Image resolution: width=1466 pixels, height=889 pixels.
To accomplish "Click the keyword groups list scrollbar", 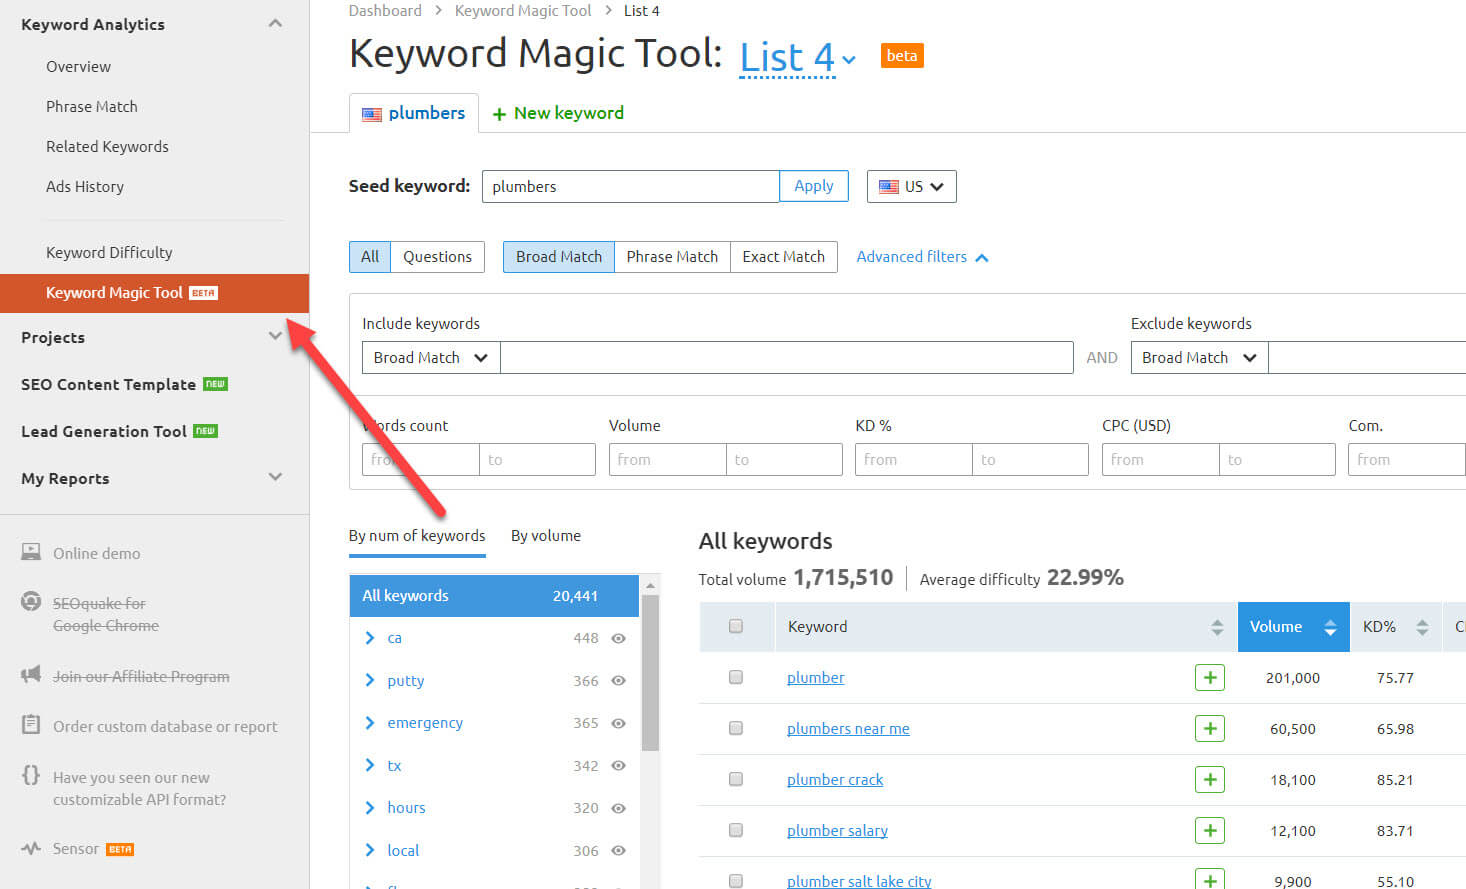I will (650, 672).
